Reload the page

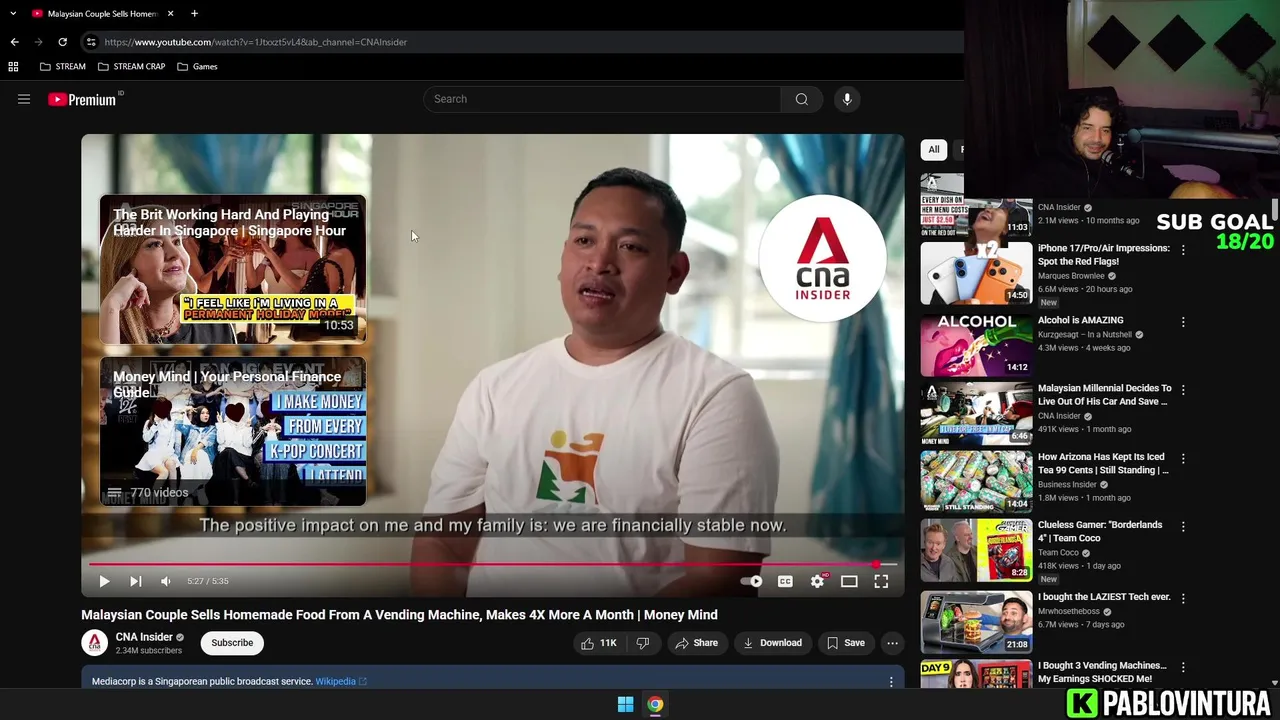click(x=62, y=42)
